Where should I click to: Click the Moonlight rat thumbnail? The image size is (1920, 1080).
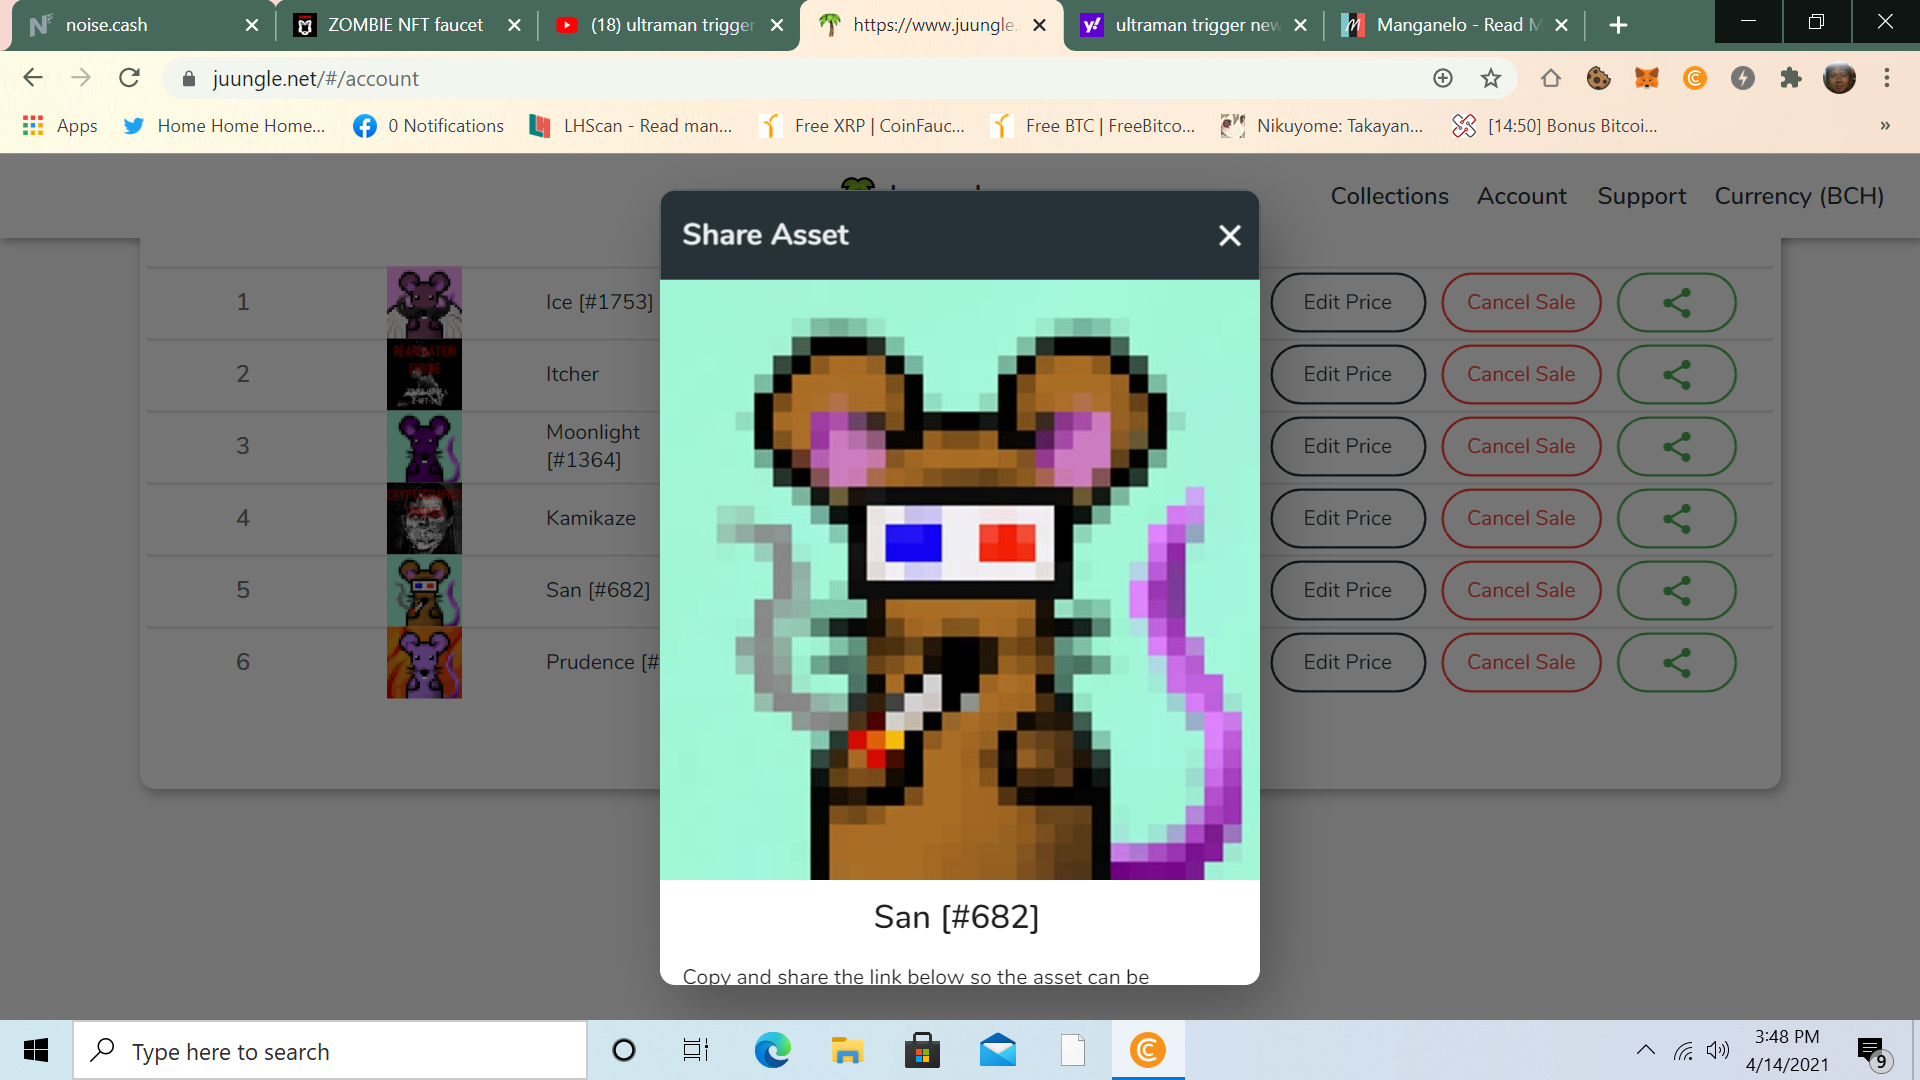click(424, 446)
